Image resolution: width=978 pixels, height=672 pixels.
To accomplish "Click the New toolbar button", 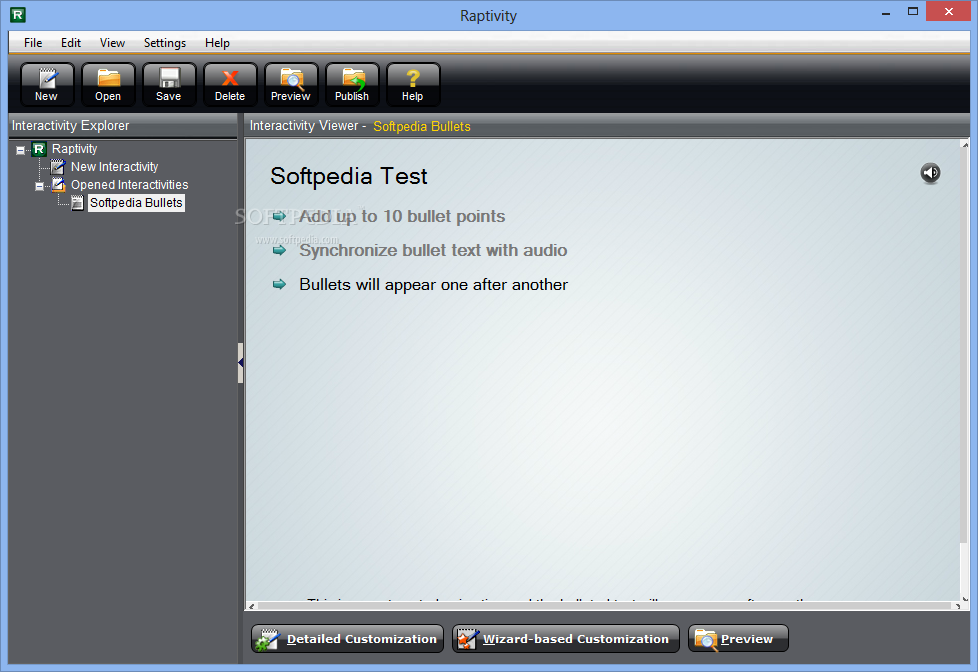I will pyautogui.click(x=47, y=85).
